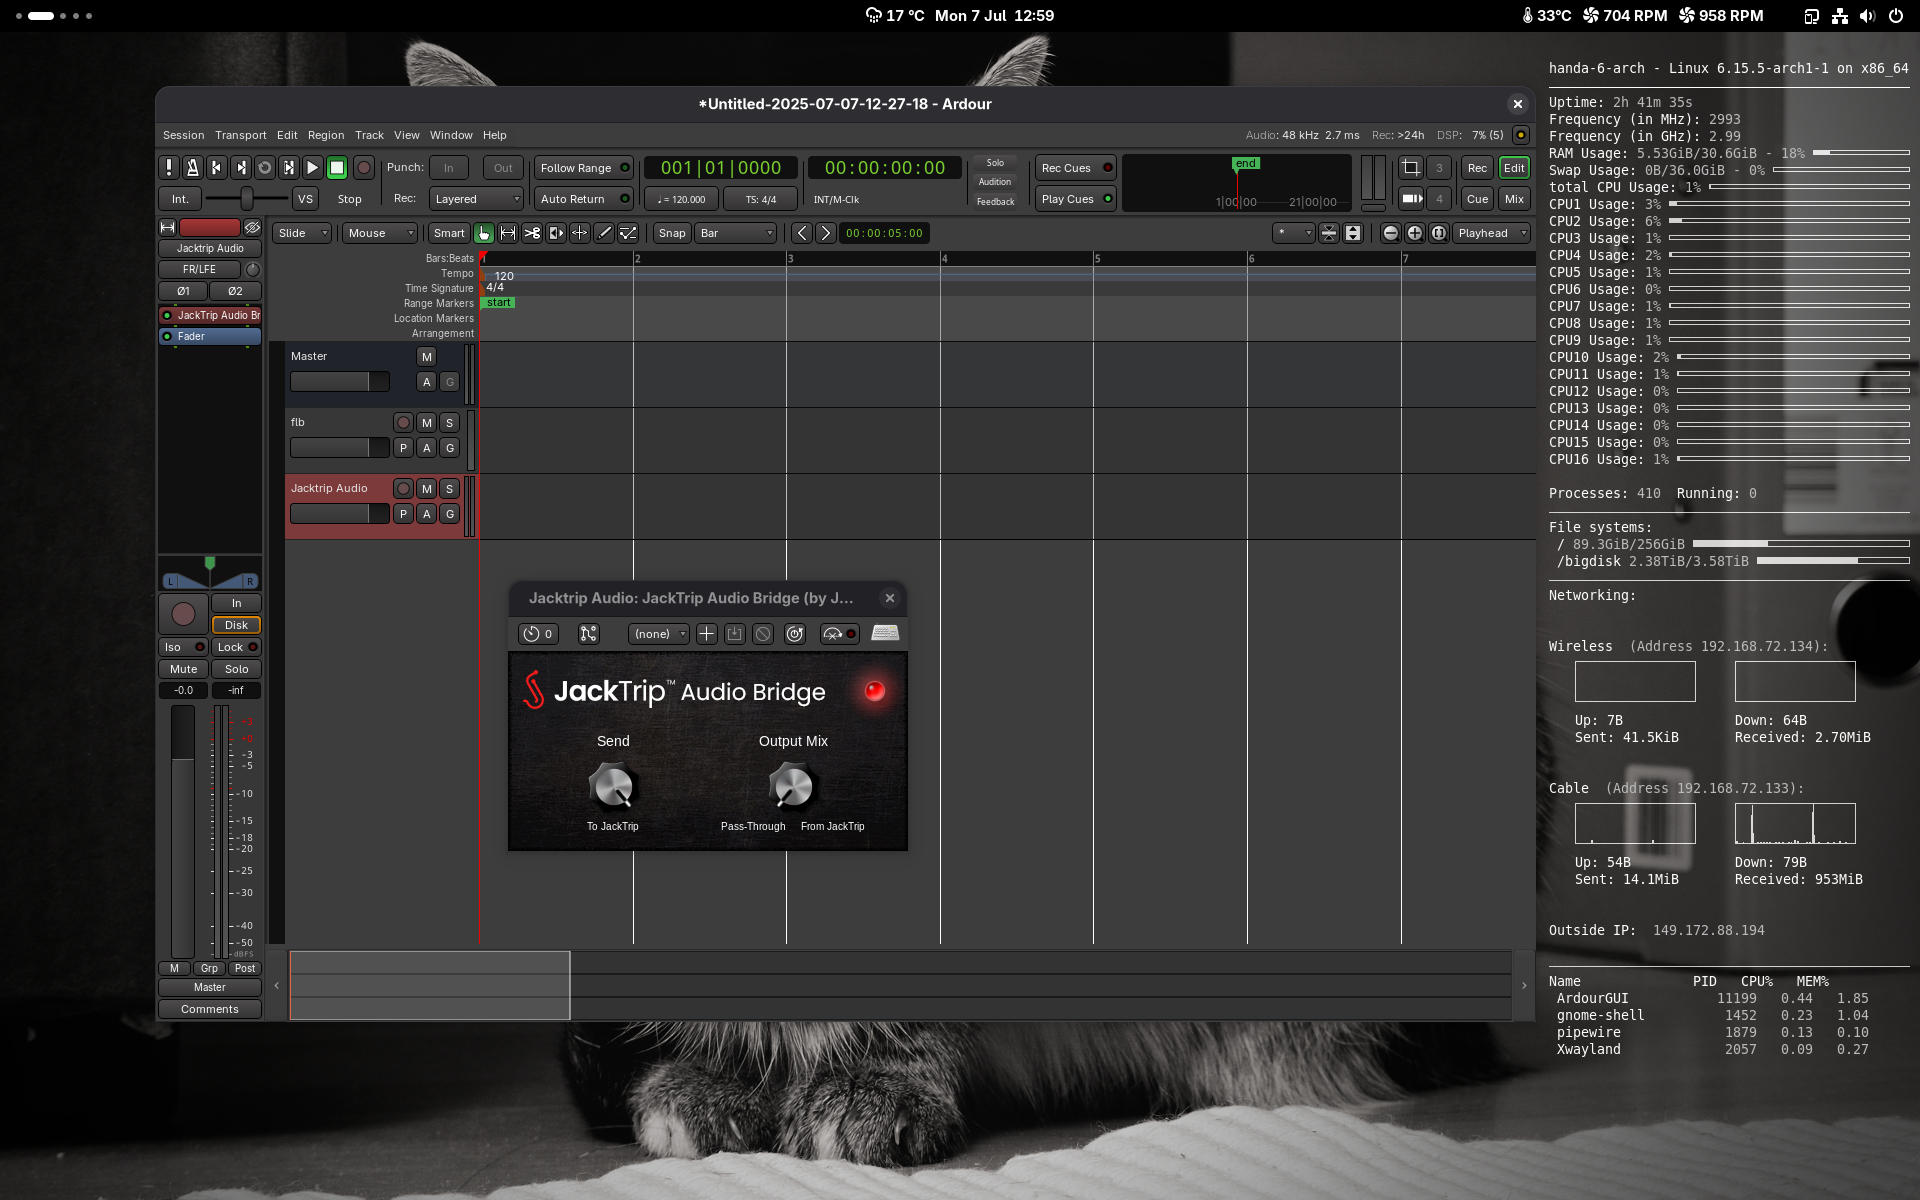Viewport: 1920px width, 1200px height.
Task: Open the Mouse edit point dropdown
Action: (x=380, y=233)
